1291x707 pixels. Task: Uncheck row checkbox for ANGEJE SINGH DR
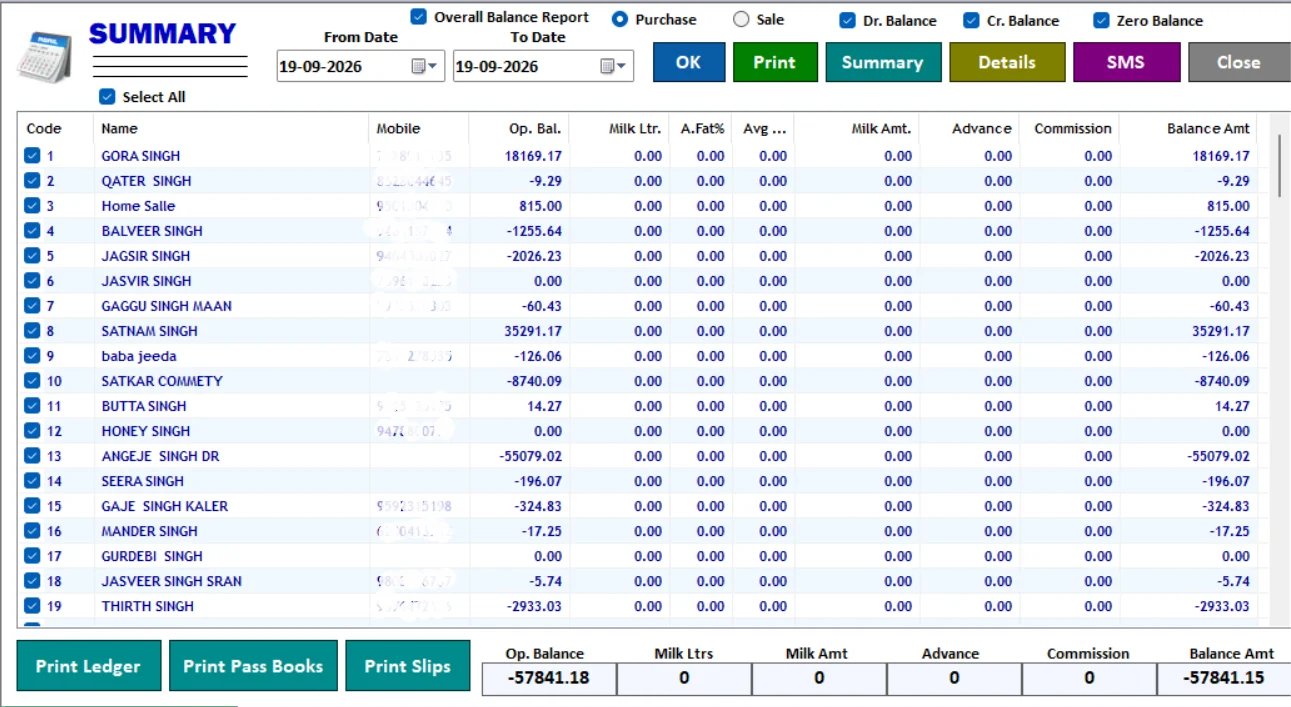click(32, 456)
